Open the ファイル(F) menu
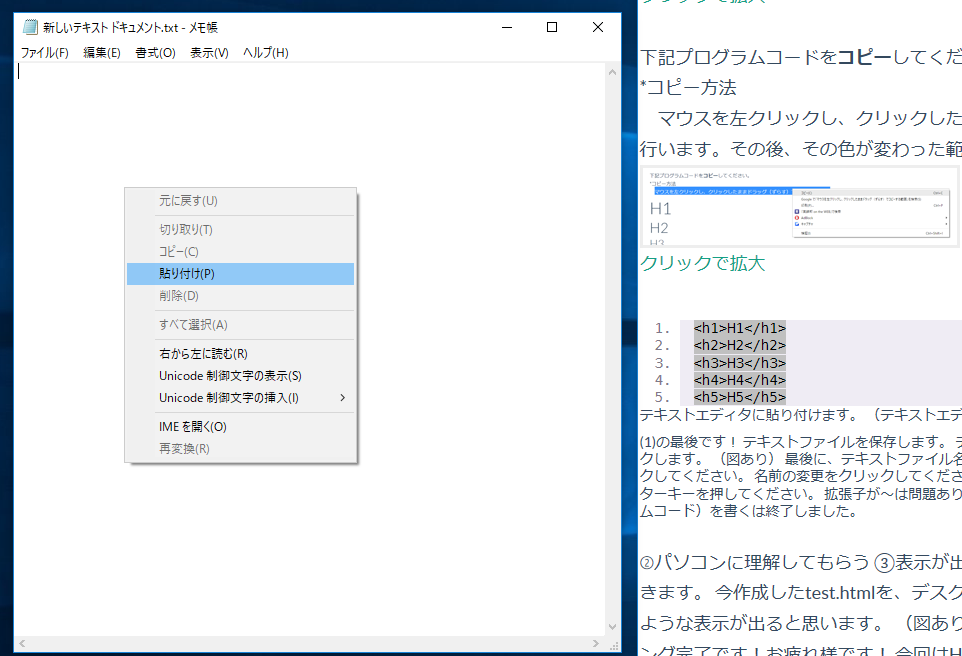Viewport: 962px width, 656px height. [45, 53]
